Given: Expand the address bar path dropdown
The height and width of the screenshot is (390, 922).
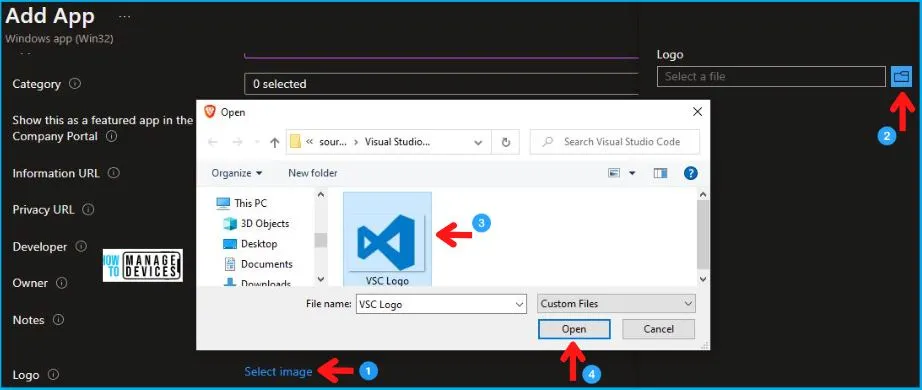Looking at the screenshot, I should coord(479,142).
